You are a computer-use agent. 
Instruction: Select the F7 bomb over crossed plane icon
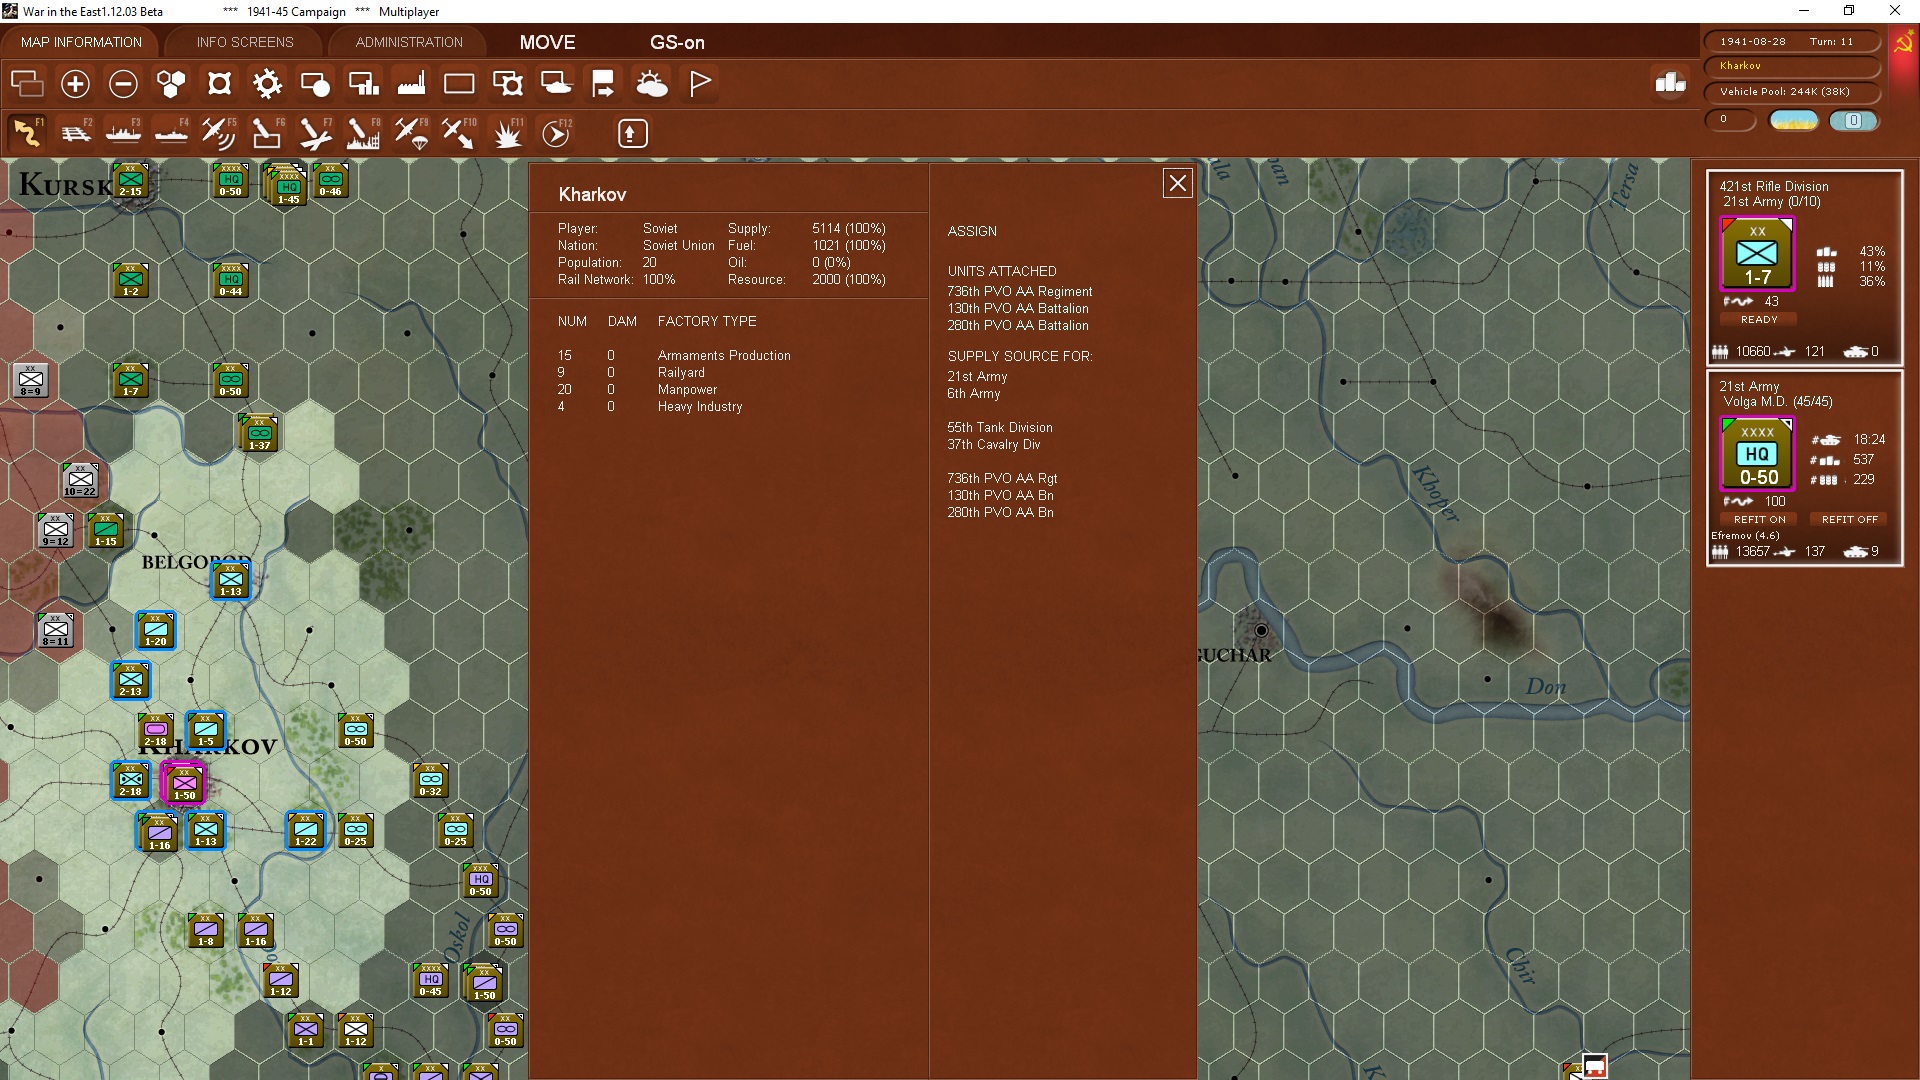(x=315, y=133)
